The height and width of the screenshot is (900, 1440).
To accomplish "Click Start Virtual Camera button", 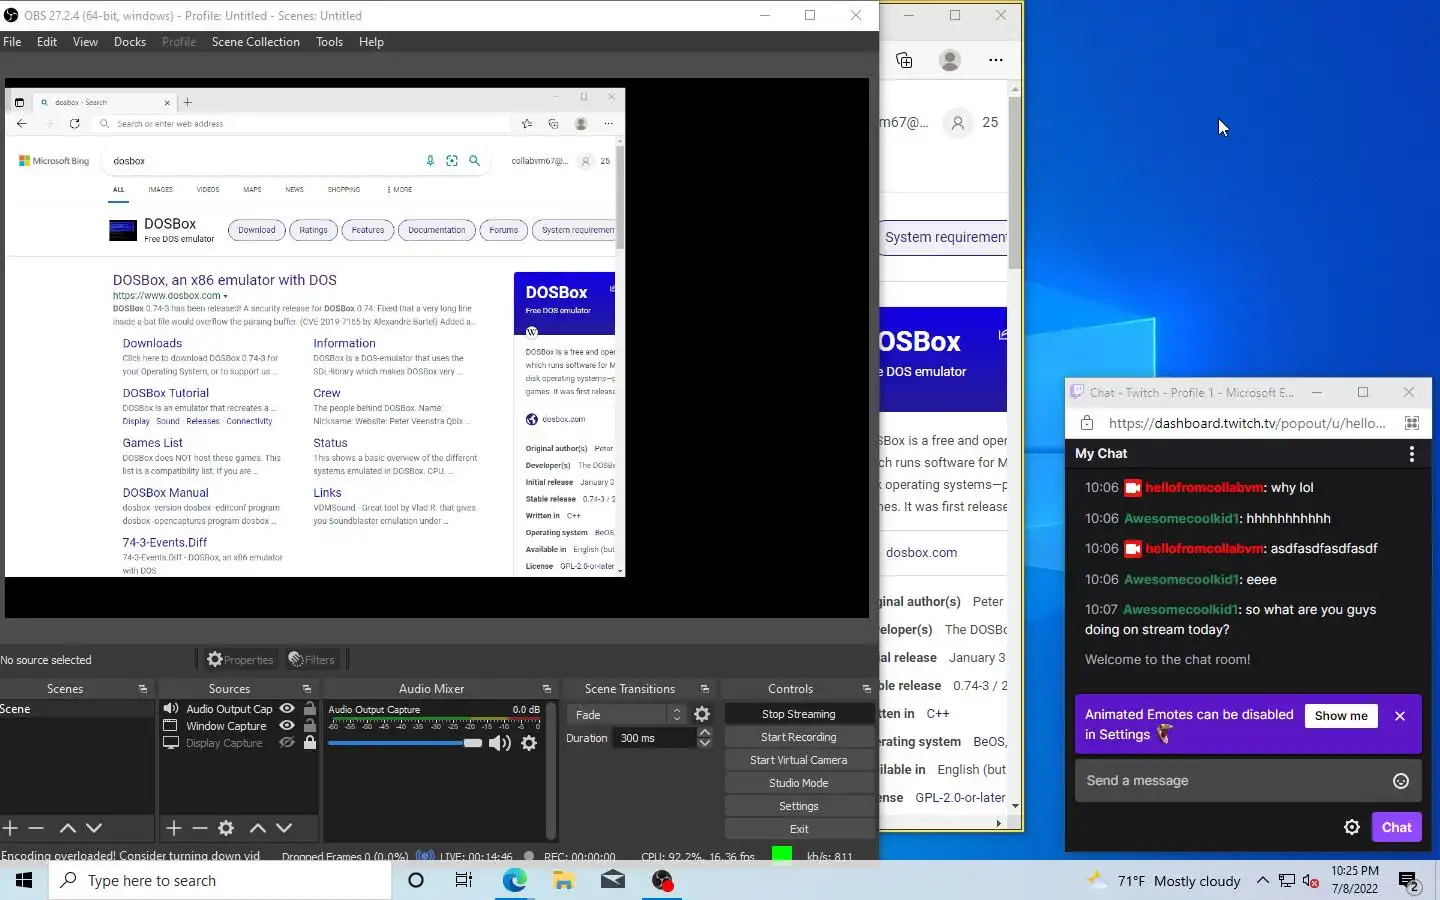I will point(798,760).
